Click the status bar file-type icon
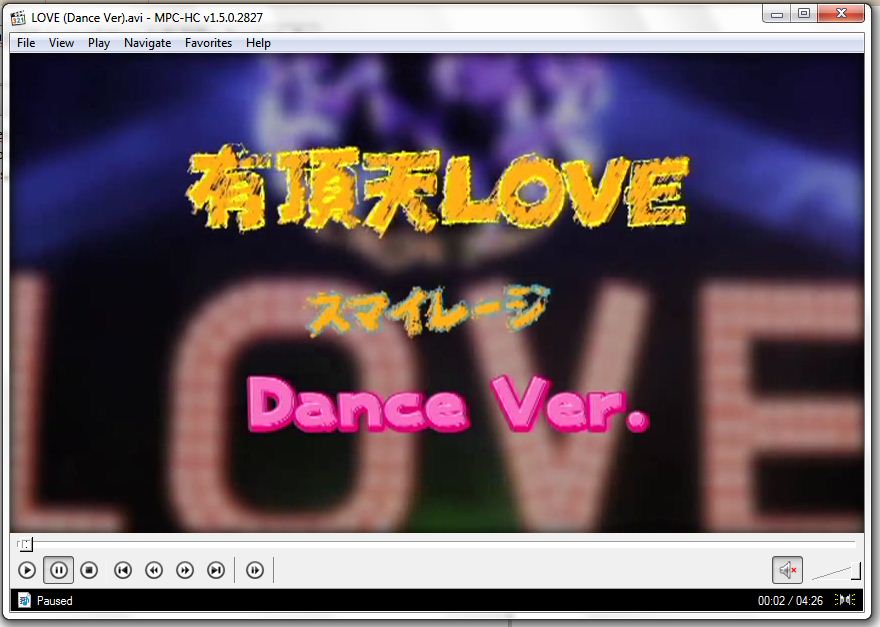This screenshot has height=627, width=880. [24, 600]
